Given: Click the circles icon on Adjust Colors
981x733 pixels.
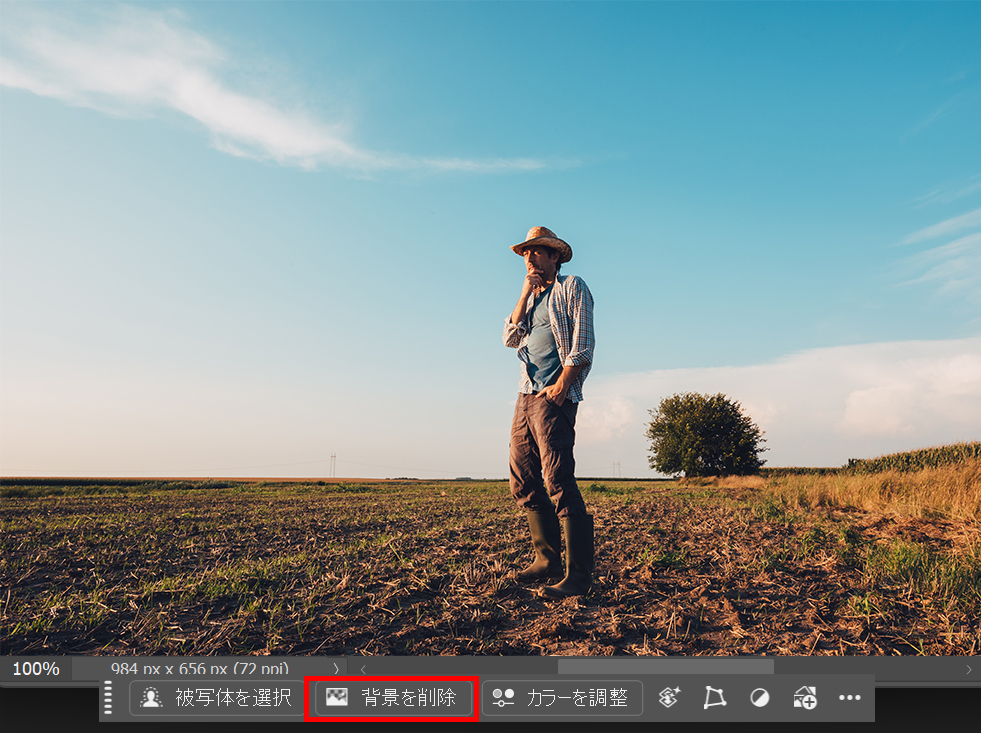Looking at the screenshot, I should pos(503,698).
